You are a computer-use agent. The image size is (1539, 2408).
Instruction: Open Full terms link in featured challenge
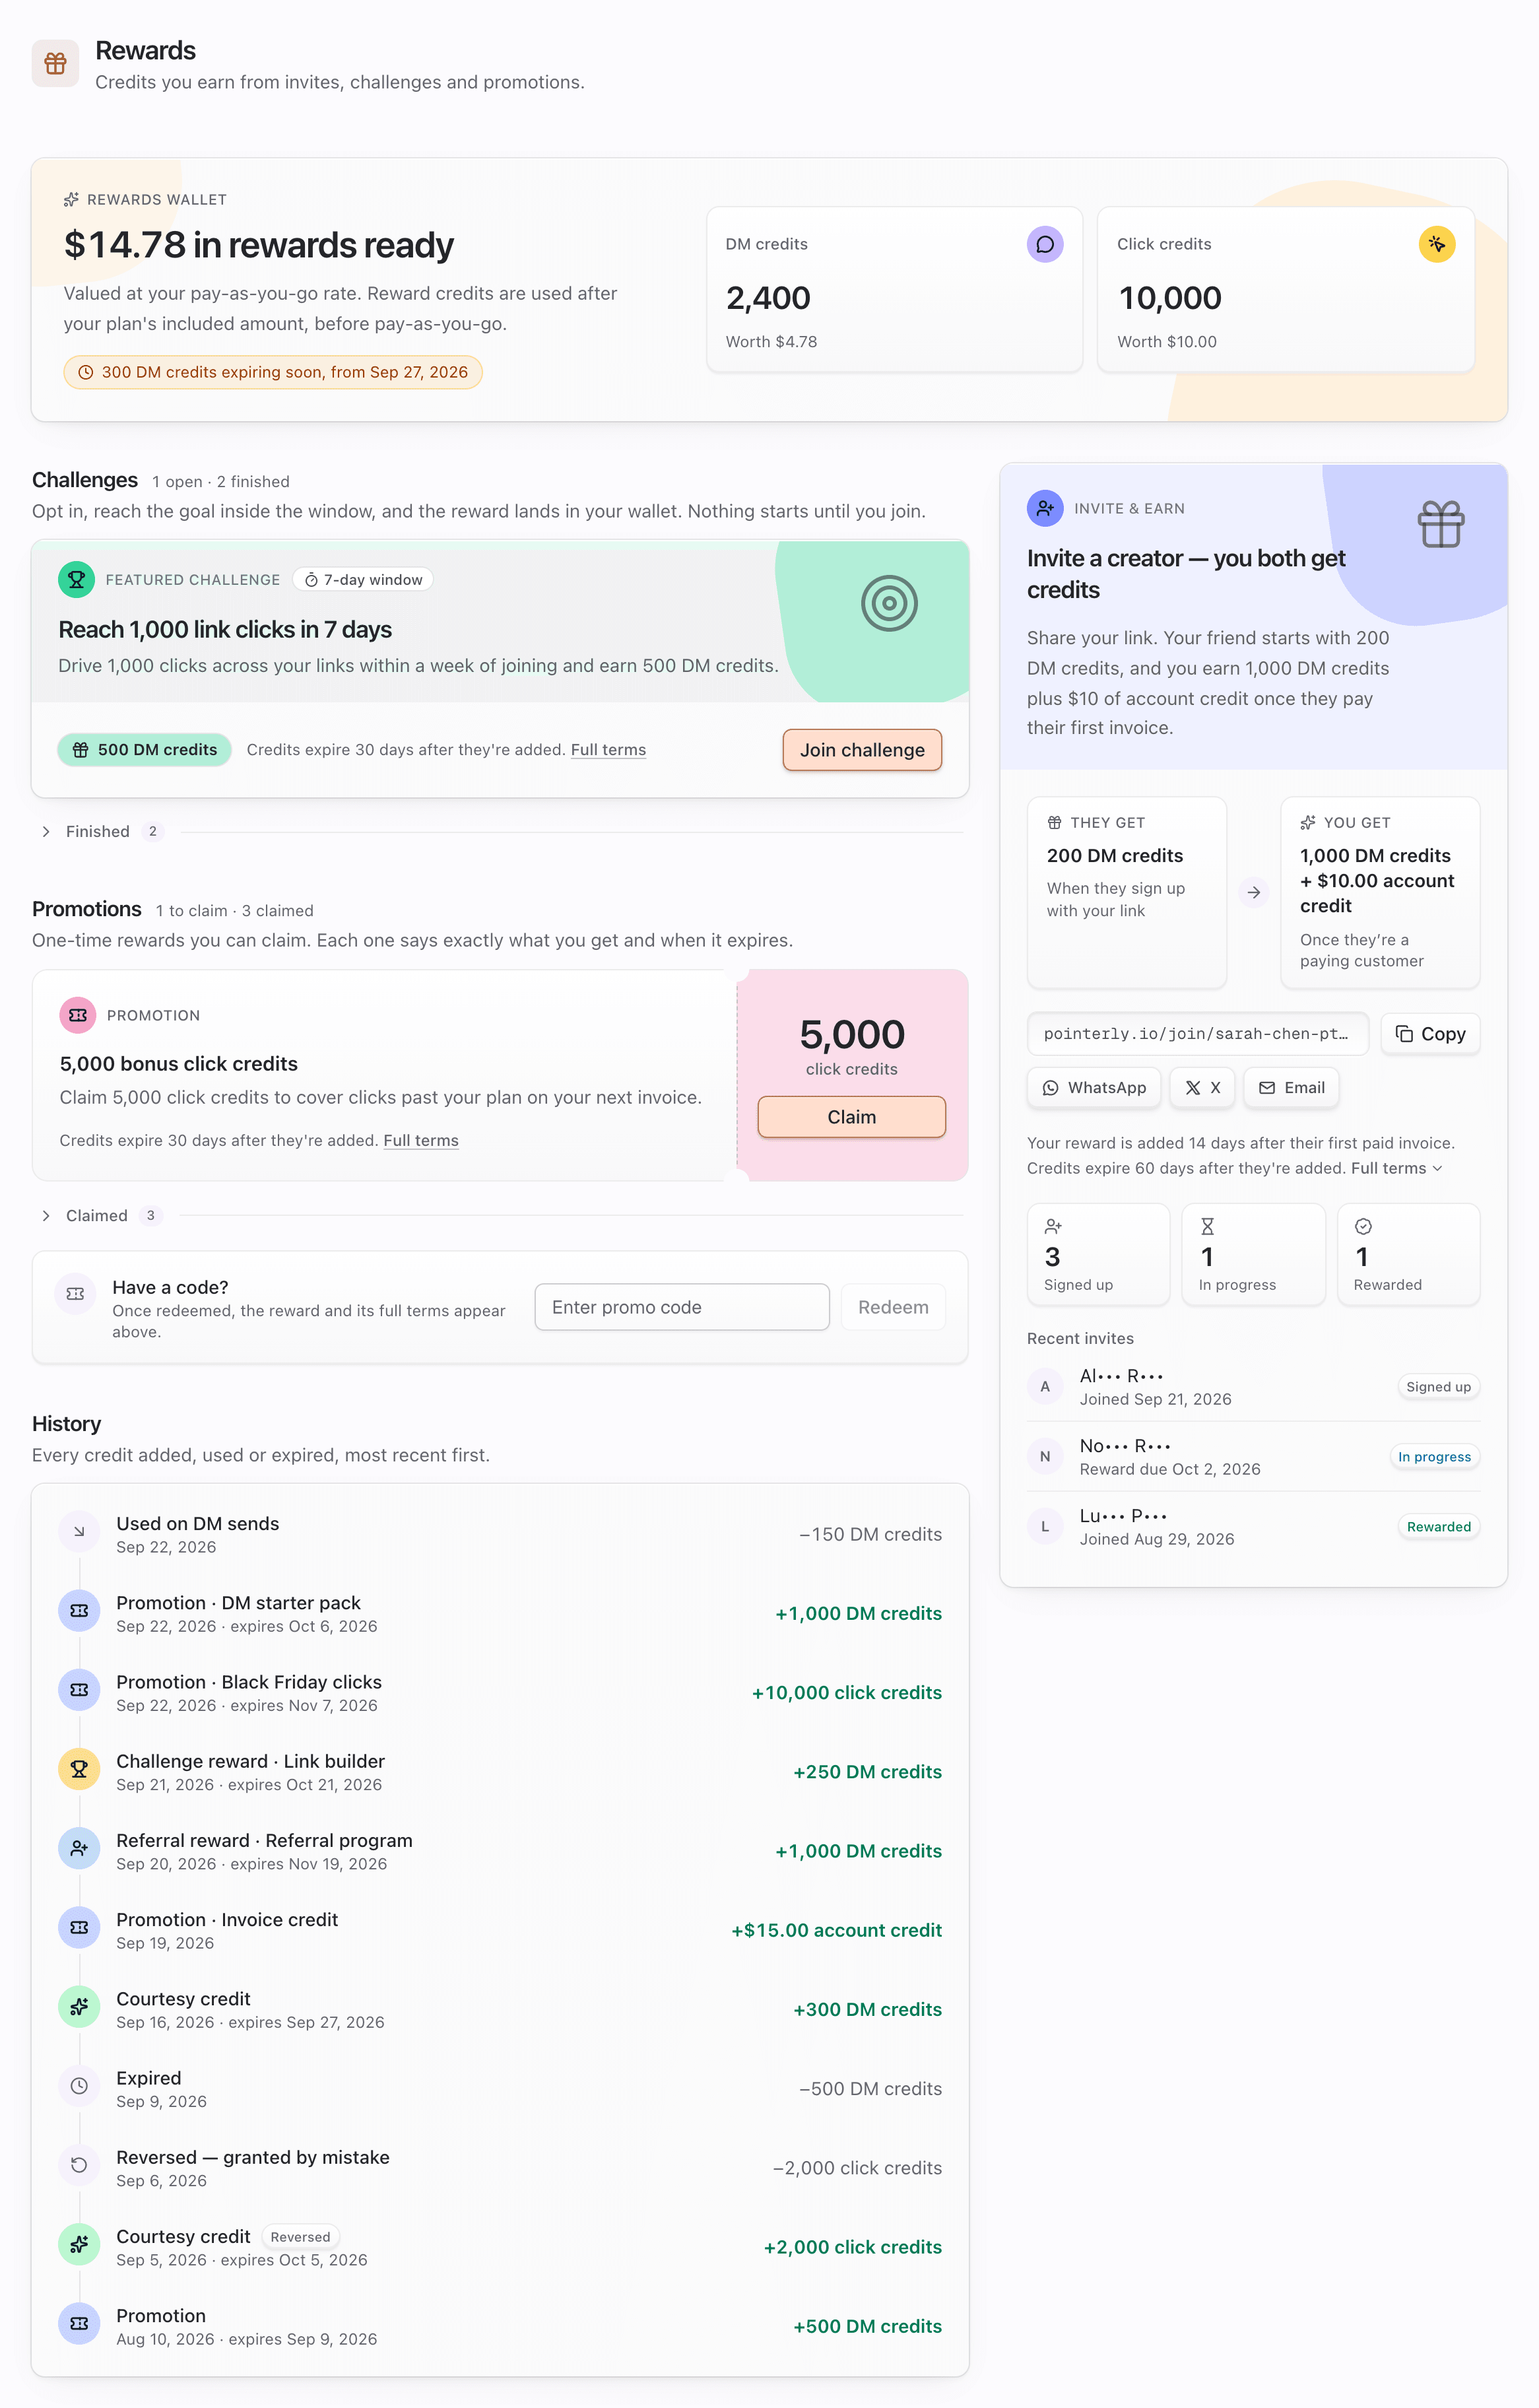(608, 750)
